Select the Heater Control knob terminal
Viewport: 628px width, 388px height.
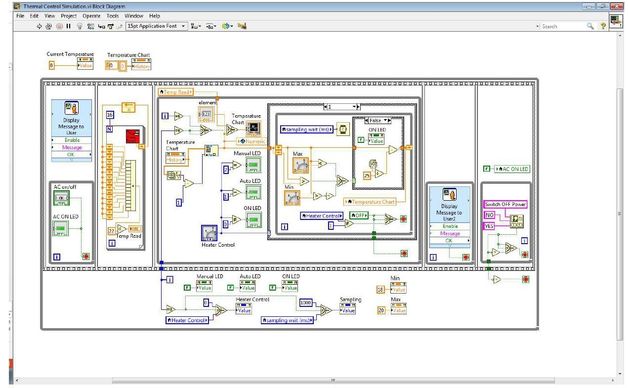click(x=209, y=233)
